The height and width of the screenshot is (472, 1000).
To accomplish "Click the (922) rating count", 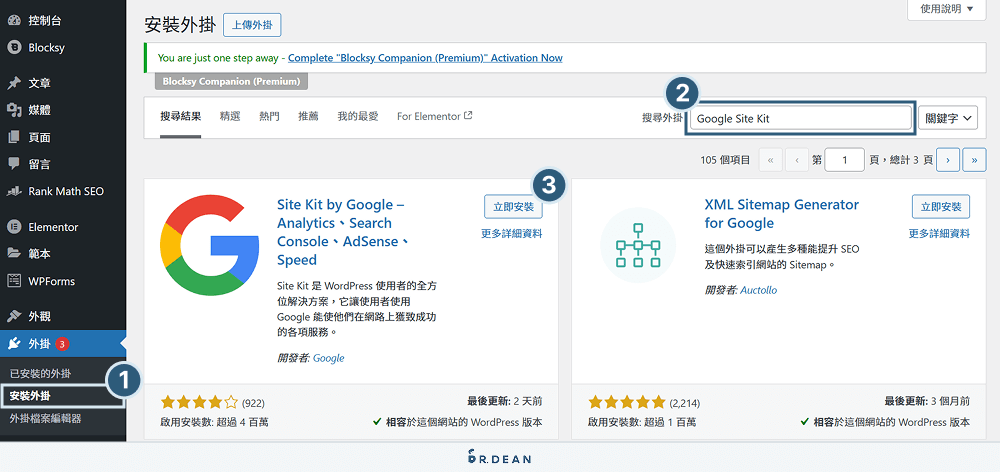I will 253,402.
